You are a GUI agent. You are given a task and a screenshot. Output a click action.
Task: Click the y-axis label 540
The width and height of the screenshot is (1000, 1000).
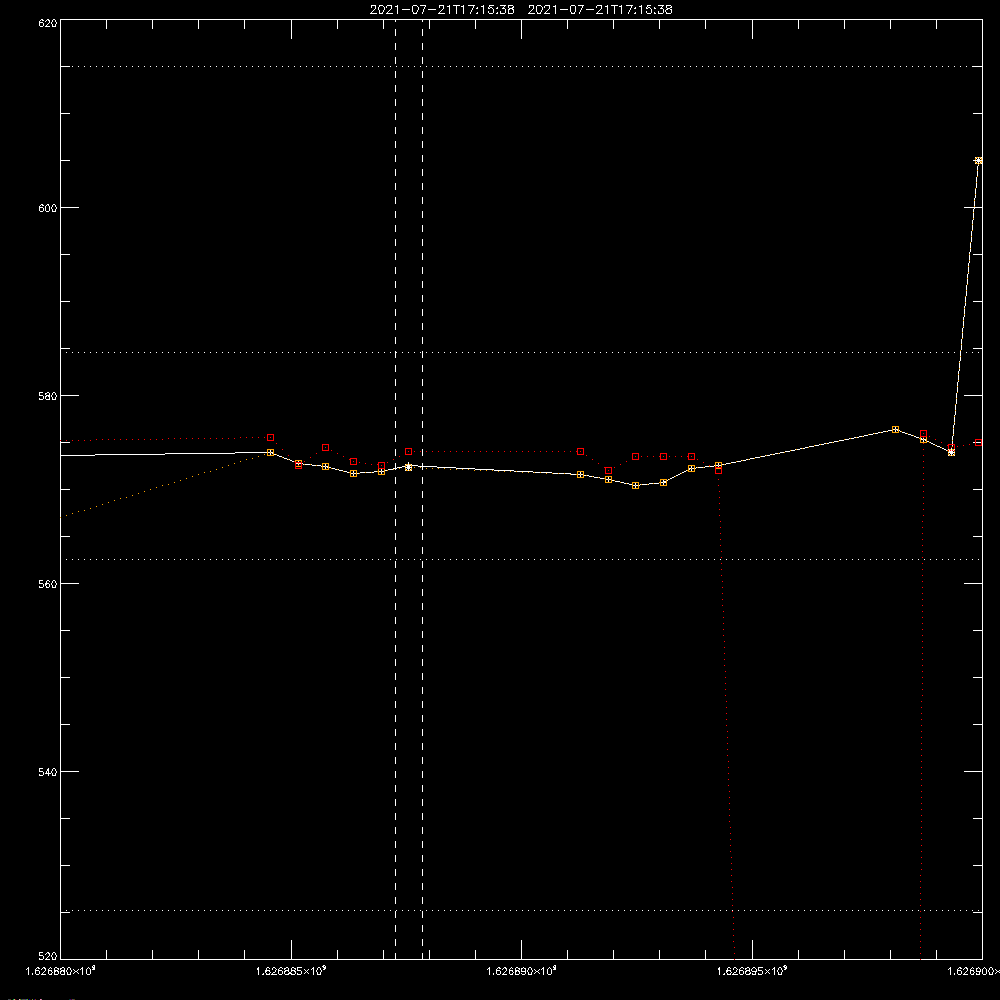click(x=48, y=772)
